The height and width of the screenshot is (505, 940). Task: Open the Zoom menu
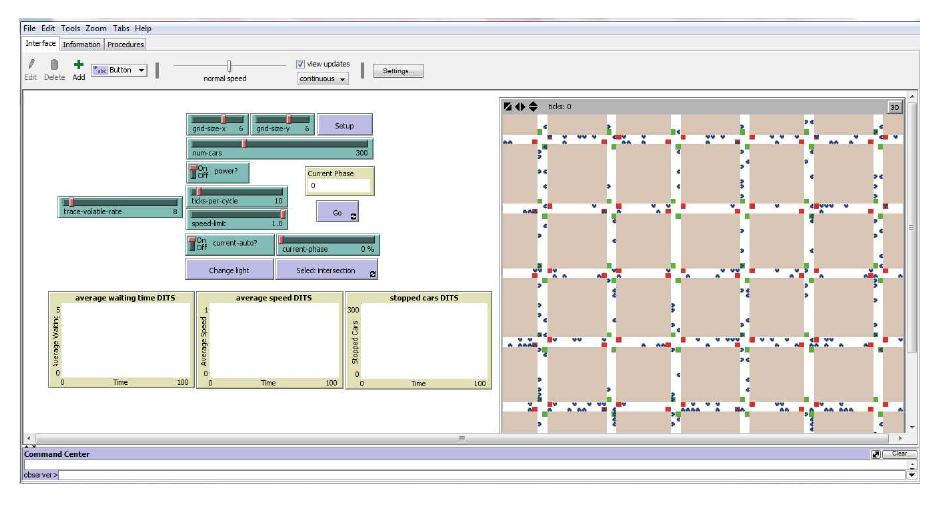pyautogui.click(x=96, y=28)
